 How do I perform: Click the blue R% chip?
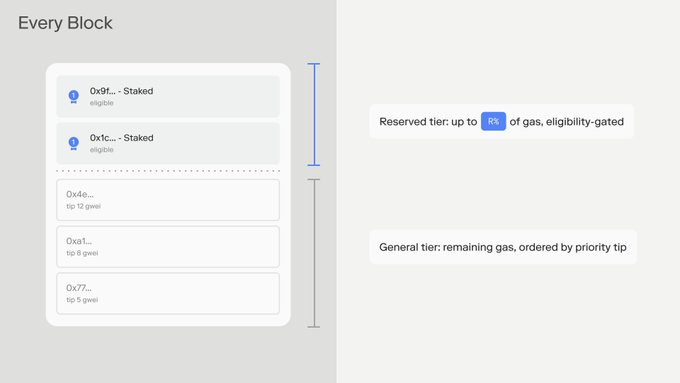493,121
